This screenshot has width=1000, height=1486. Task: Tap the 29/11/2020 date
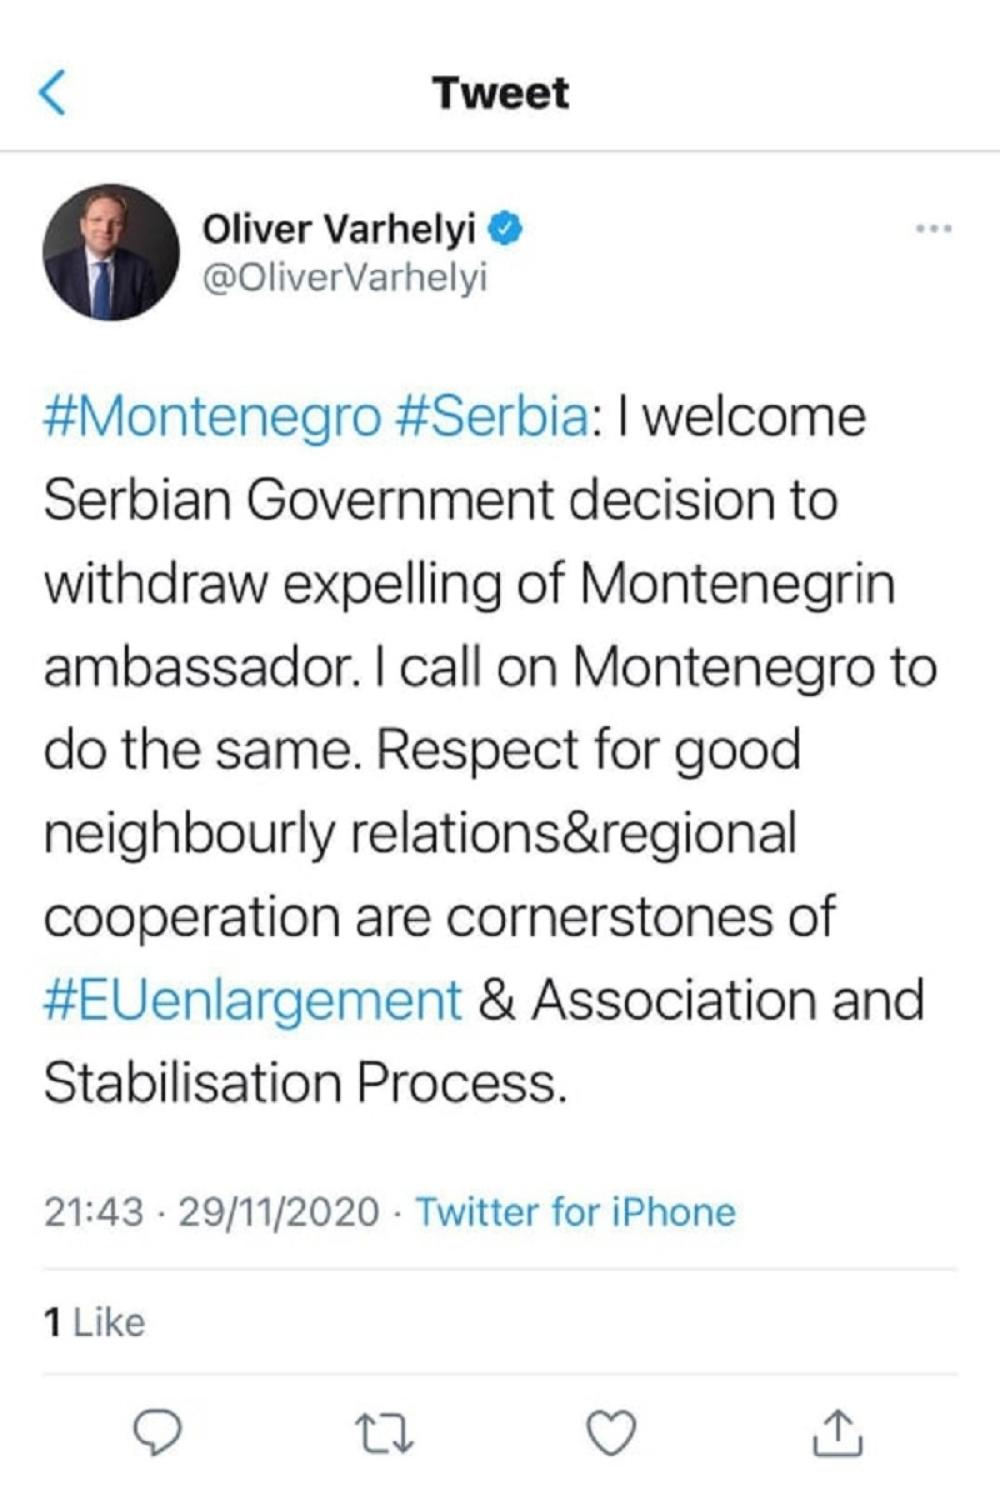click(279, 1212)
